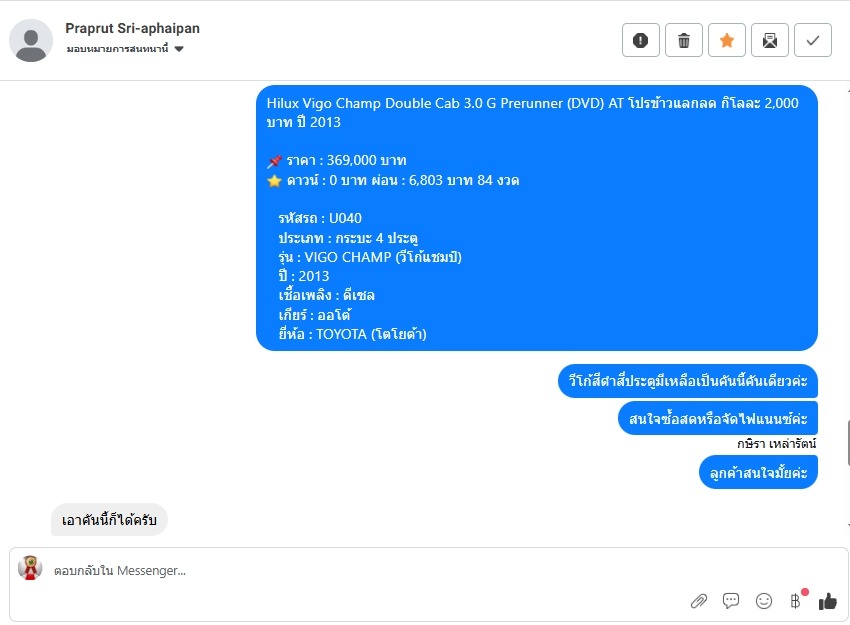Select the Hilux Vigo Champ details message
Image resolution: width=850 pixels, height=625 pixels.
tap(537, 218)
